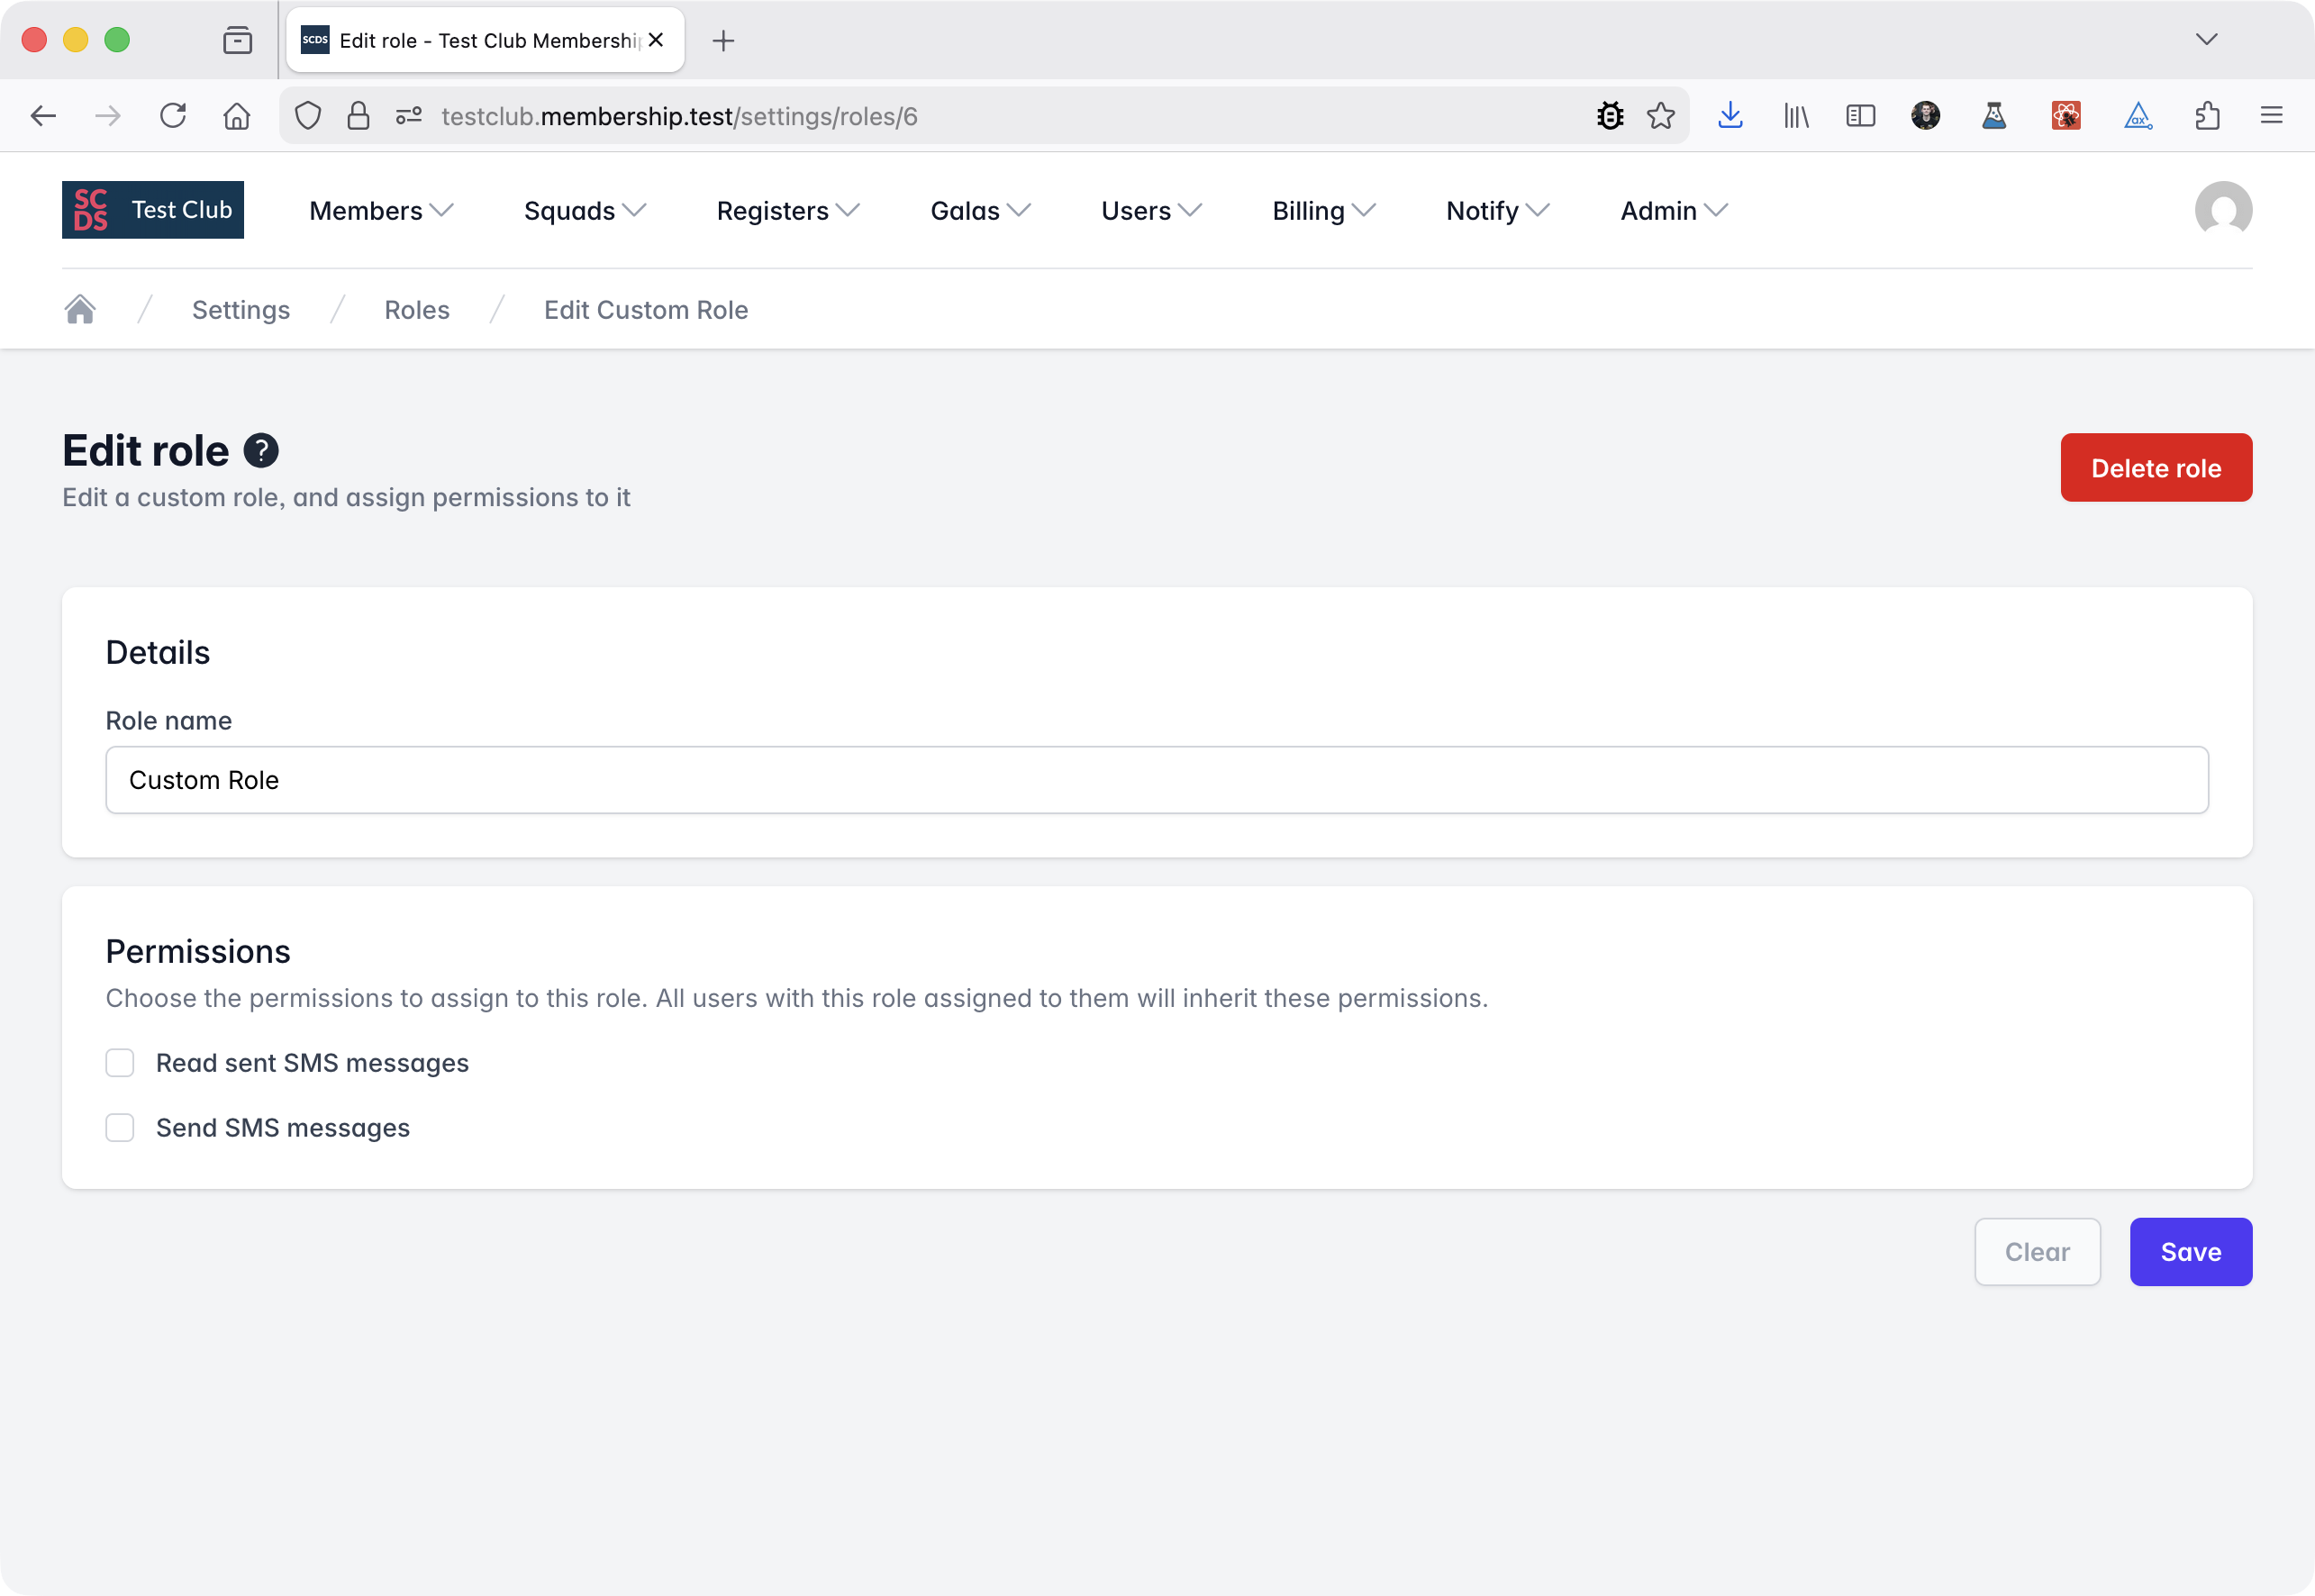Bookmark page with the star icon
The image size is (2315, 1596).
pyautogui.click(x=1660, y=116)
